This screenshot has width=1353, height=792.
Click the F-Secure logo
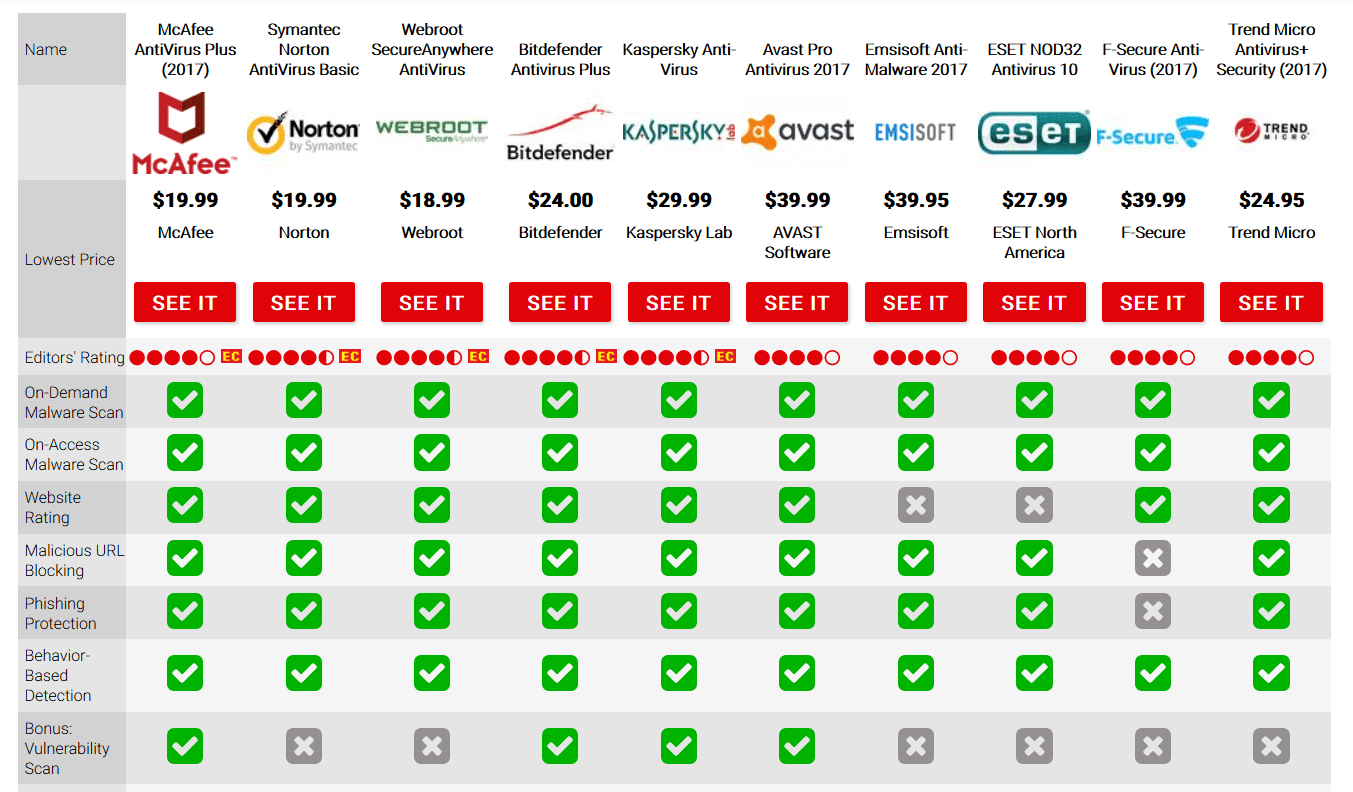1152,133
